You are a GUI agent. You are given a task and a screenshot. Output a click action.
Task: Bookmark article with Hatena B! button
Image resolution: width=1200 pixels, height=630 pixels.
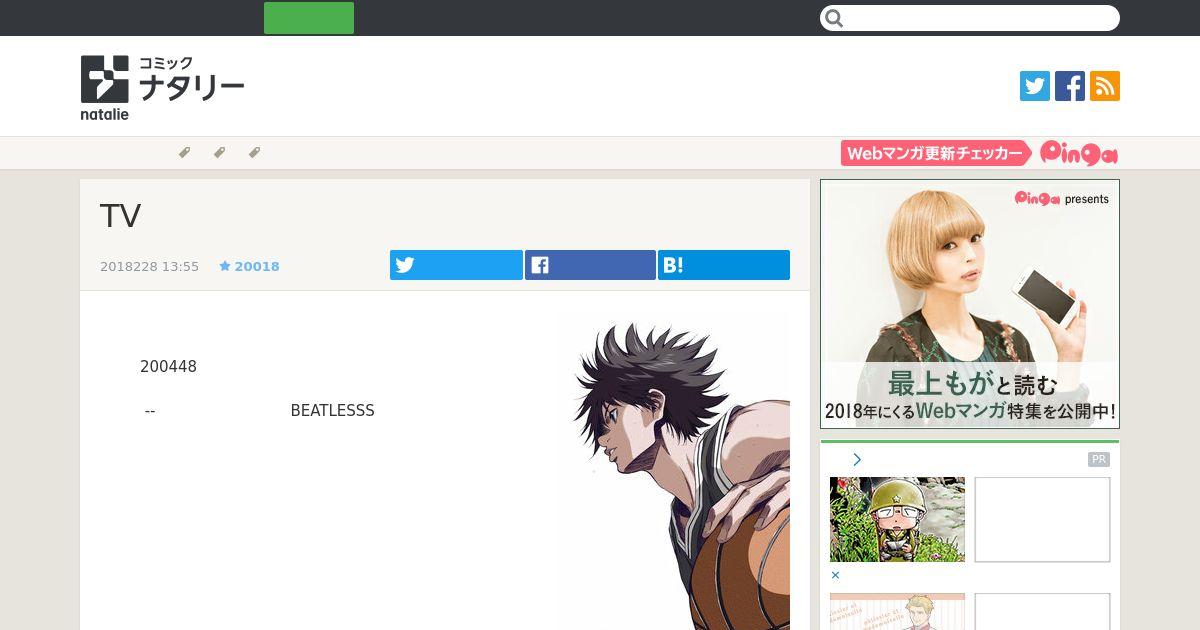click(x=724, y=265)
